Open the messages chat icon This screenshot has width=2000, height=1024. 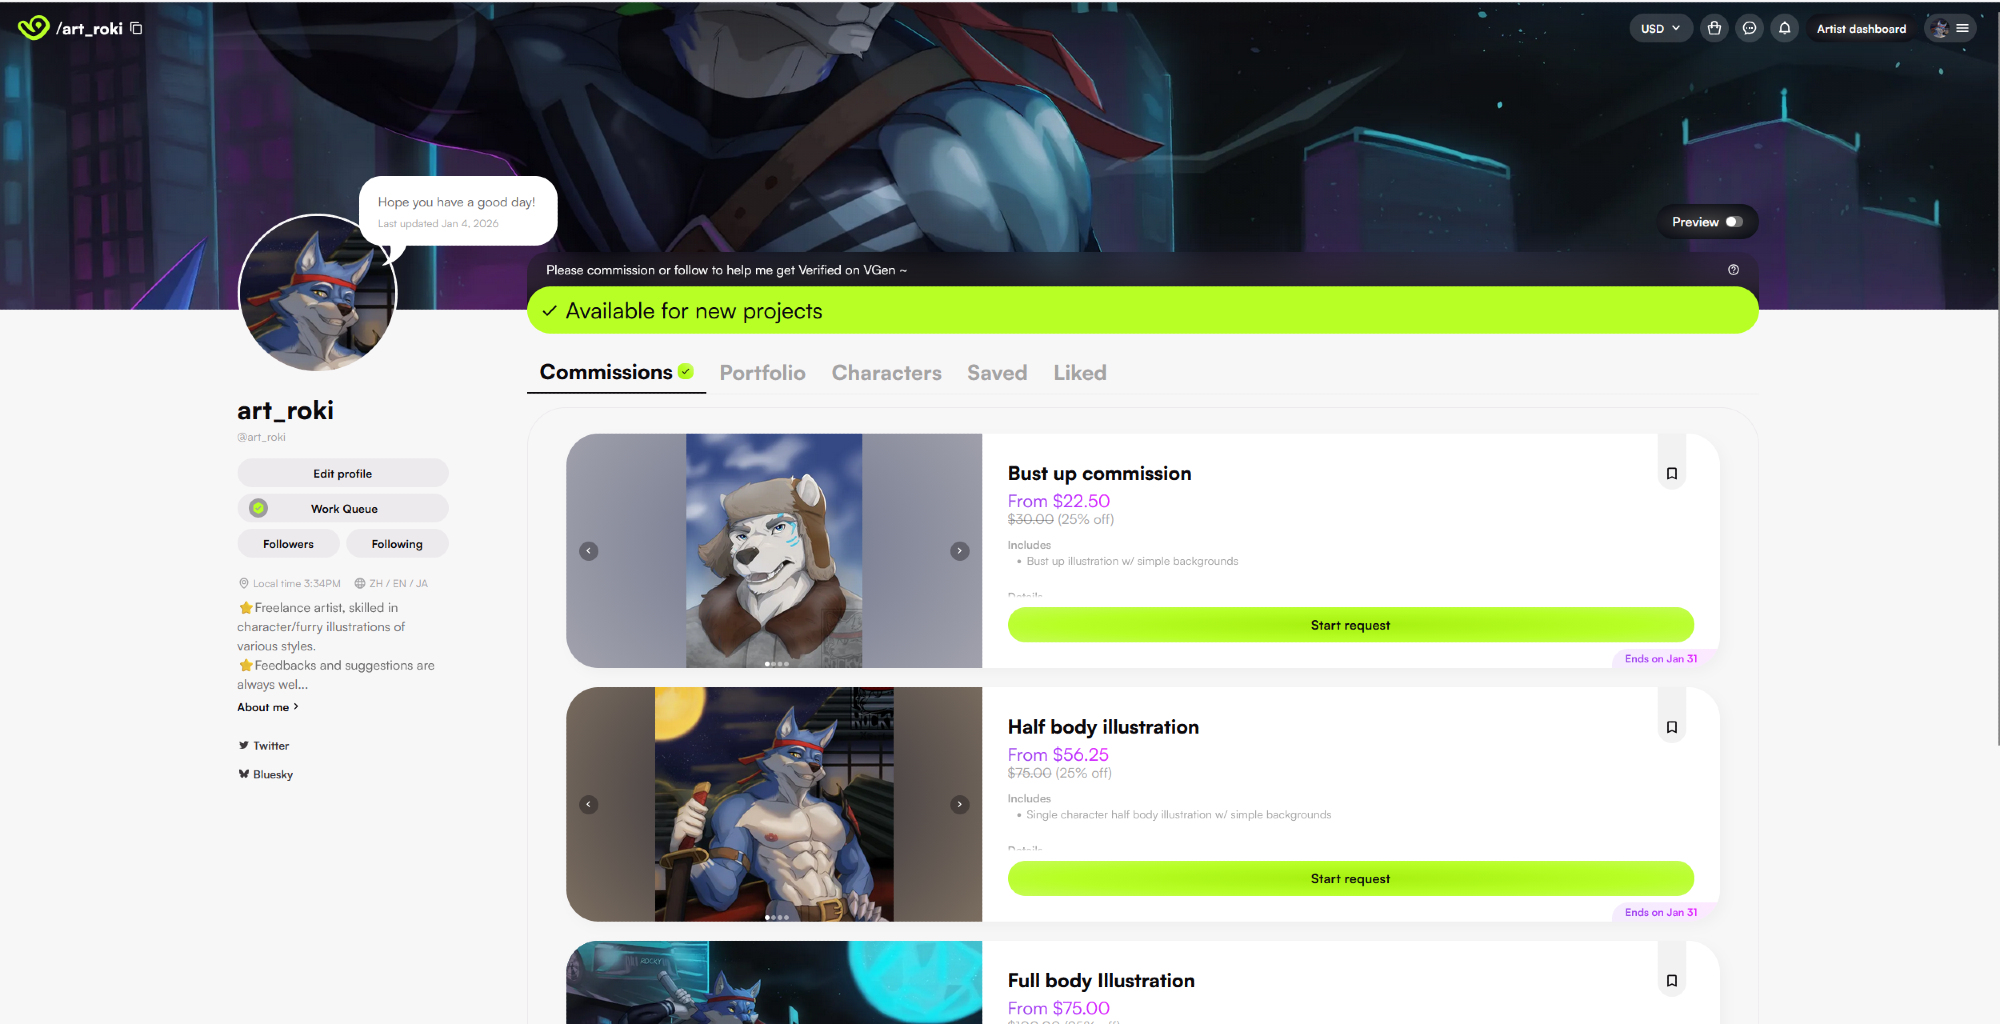pyautogui.click(x=1749, y=28)
